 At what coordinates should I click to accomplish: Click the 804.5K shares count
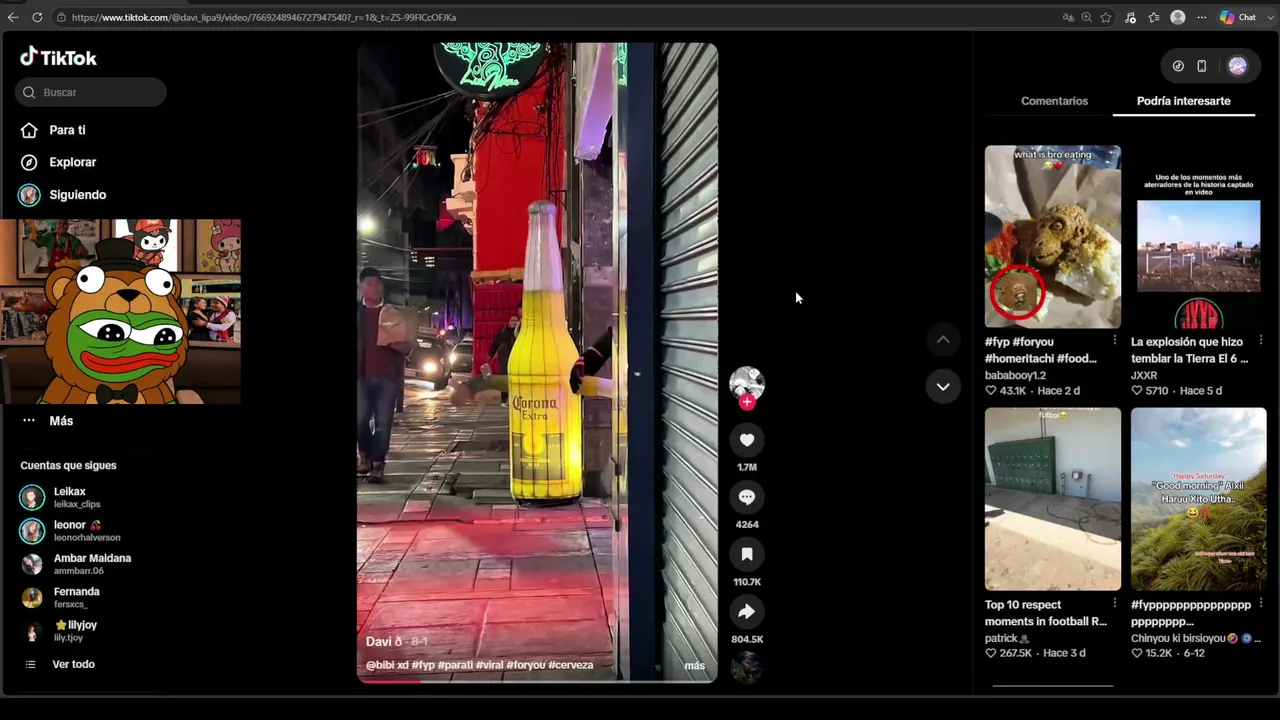tap(747, 639)
